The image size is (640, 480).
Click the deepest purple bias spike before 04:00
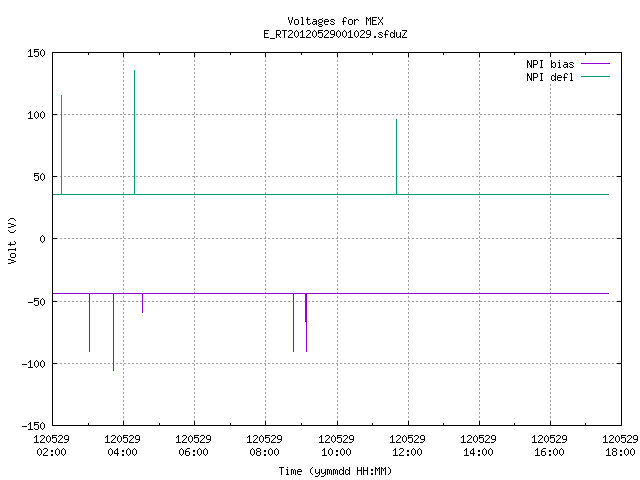[113, 332]
